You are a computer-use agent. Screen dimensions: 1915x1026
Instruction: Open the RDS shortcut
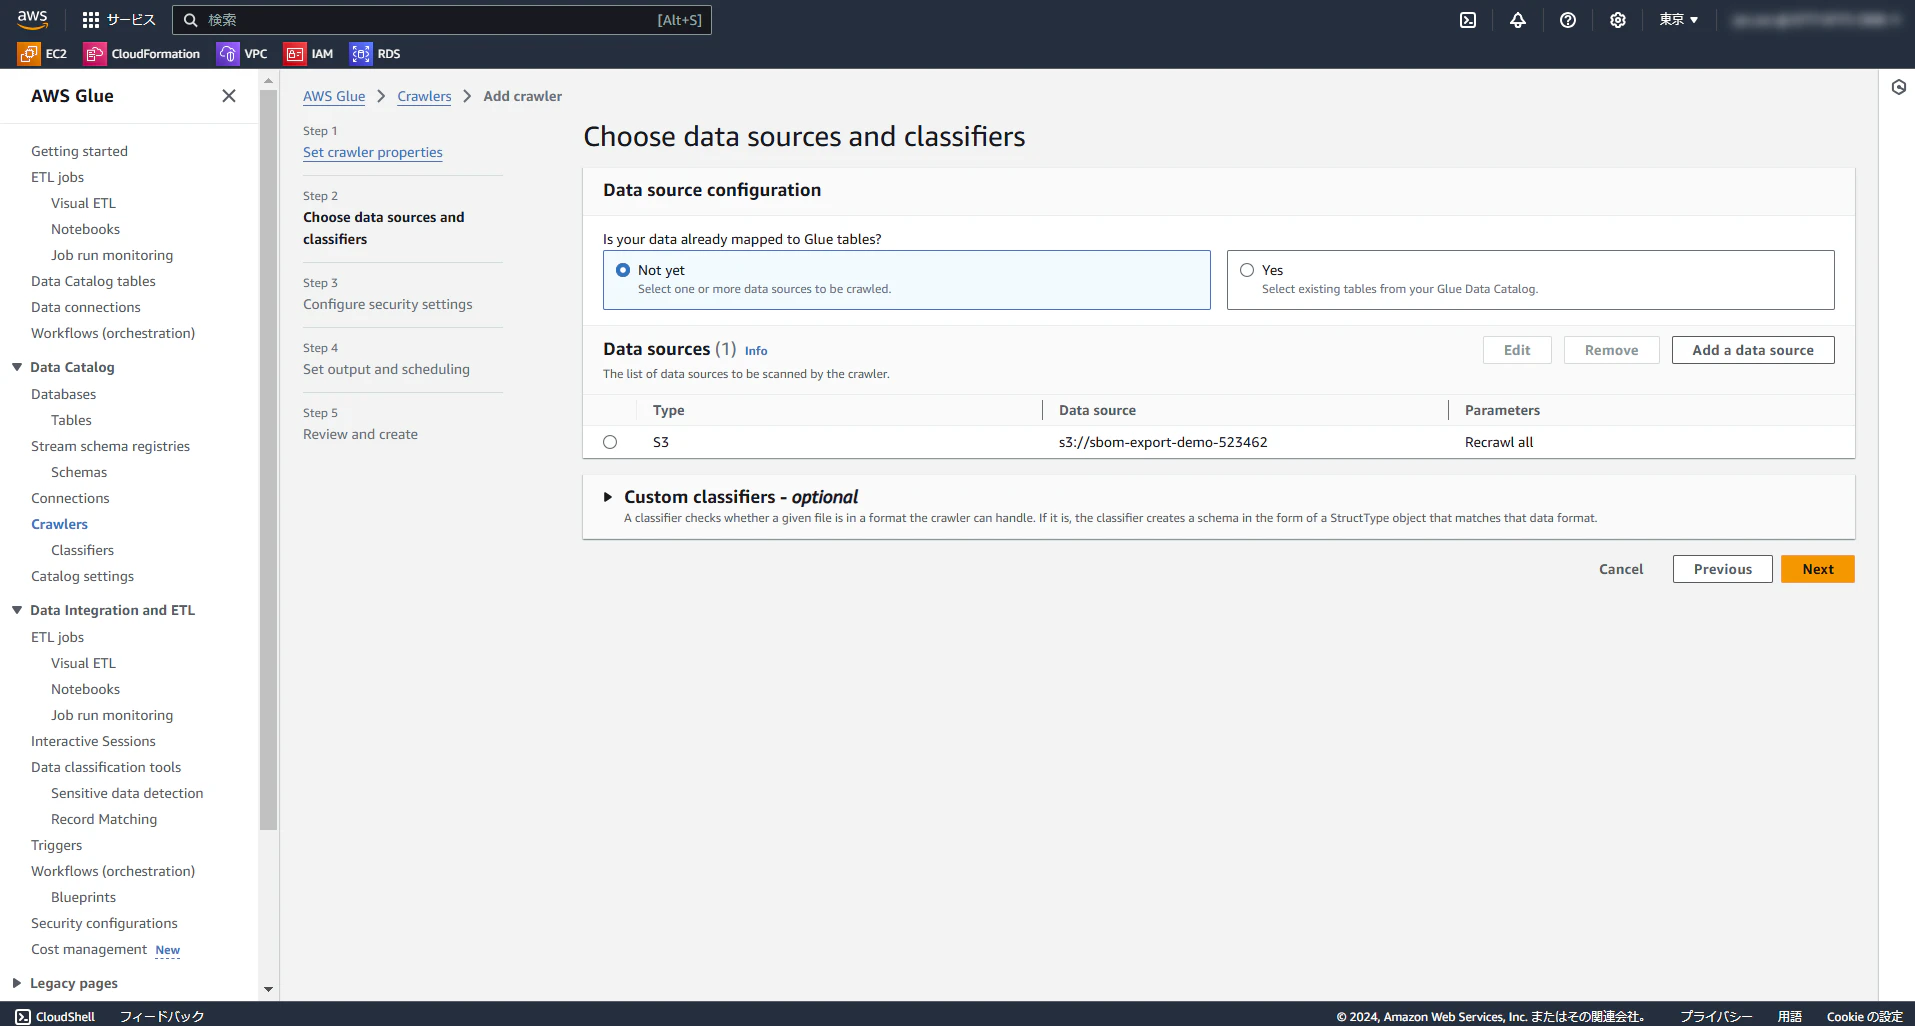point(375,54)
